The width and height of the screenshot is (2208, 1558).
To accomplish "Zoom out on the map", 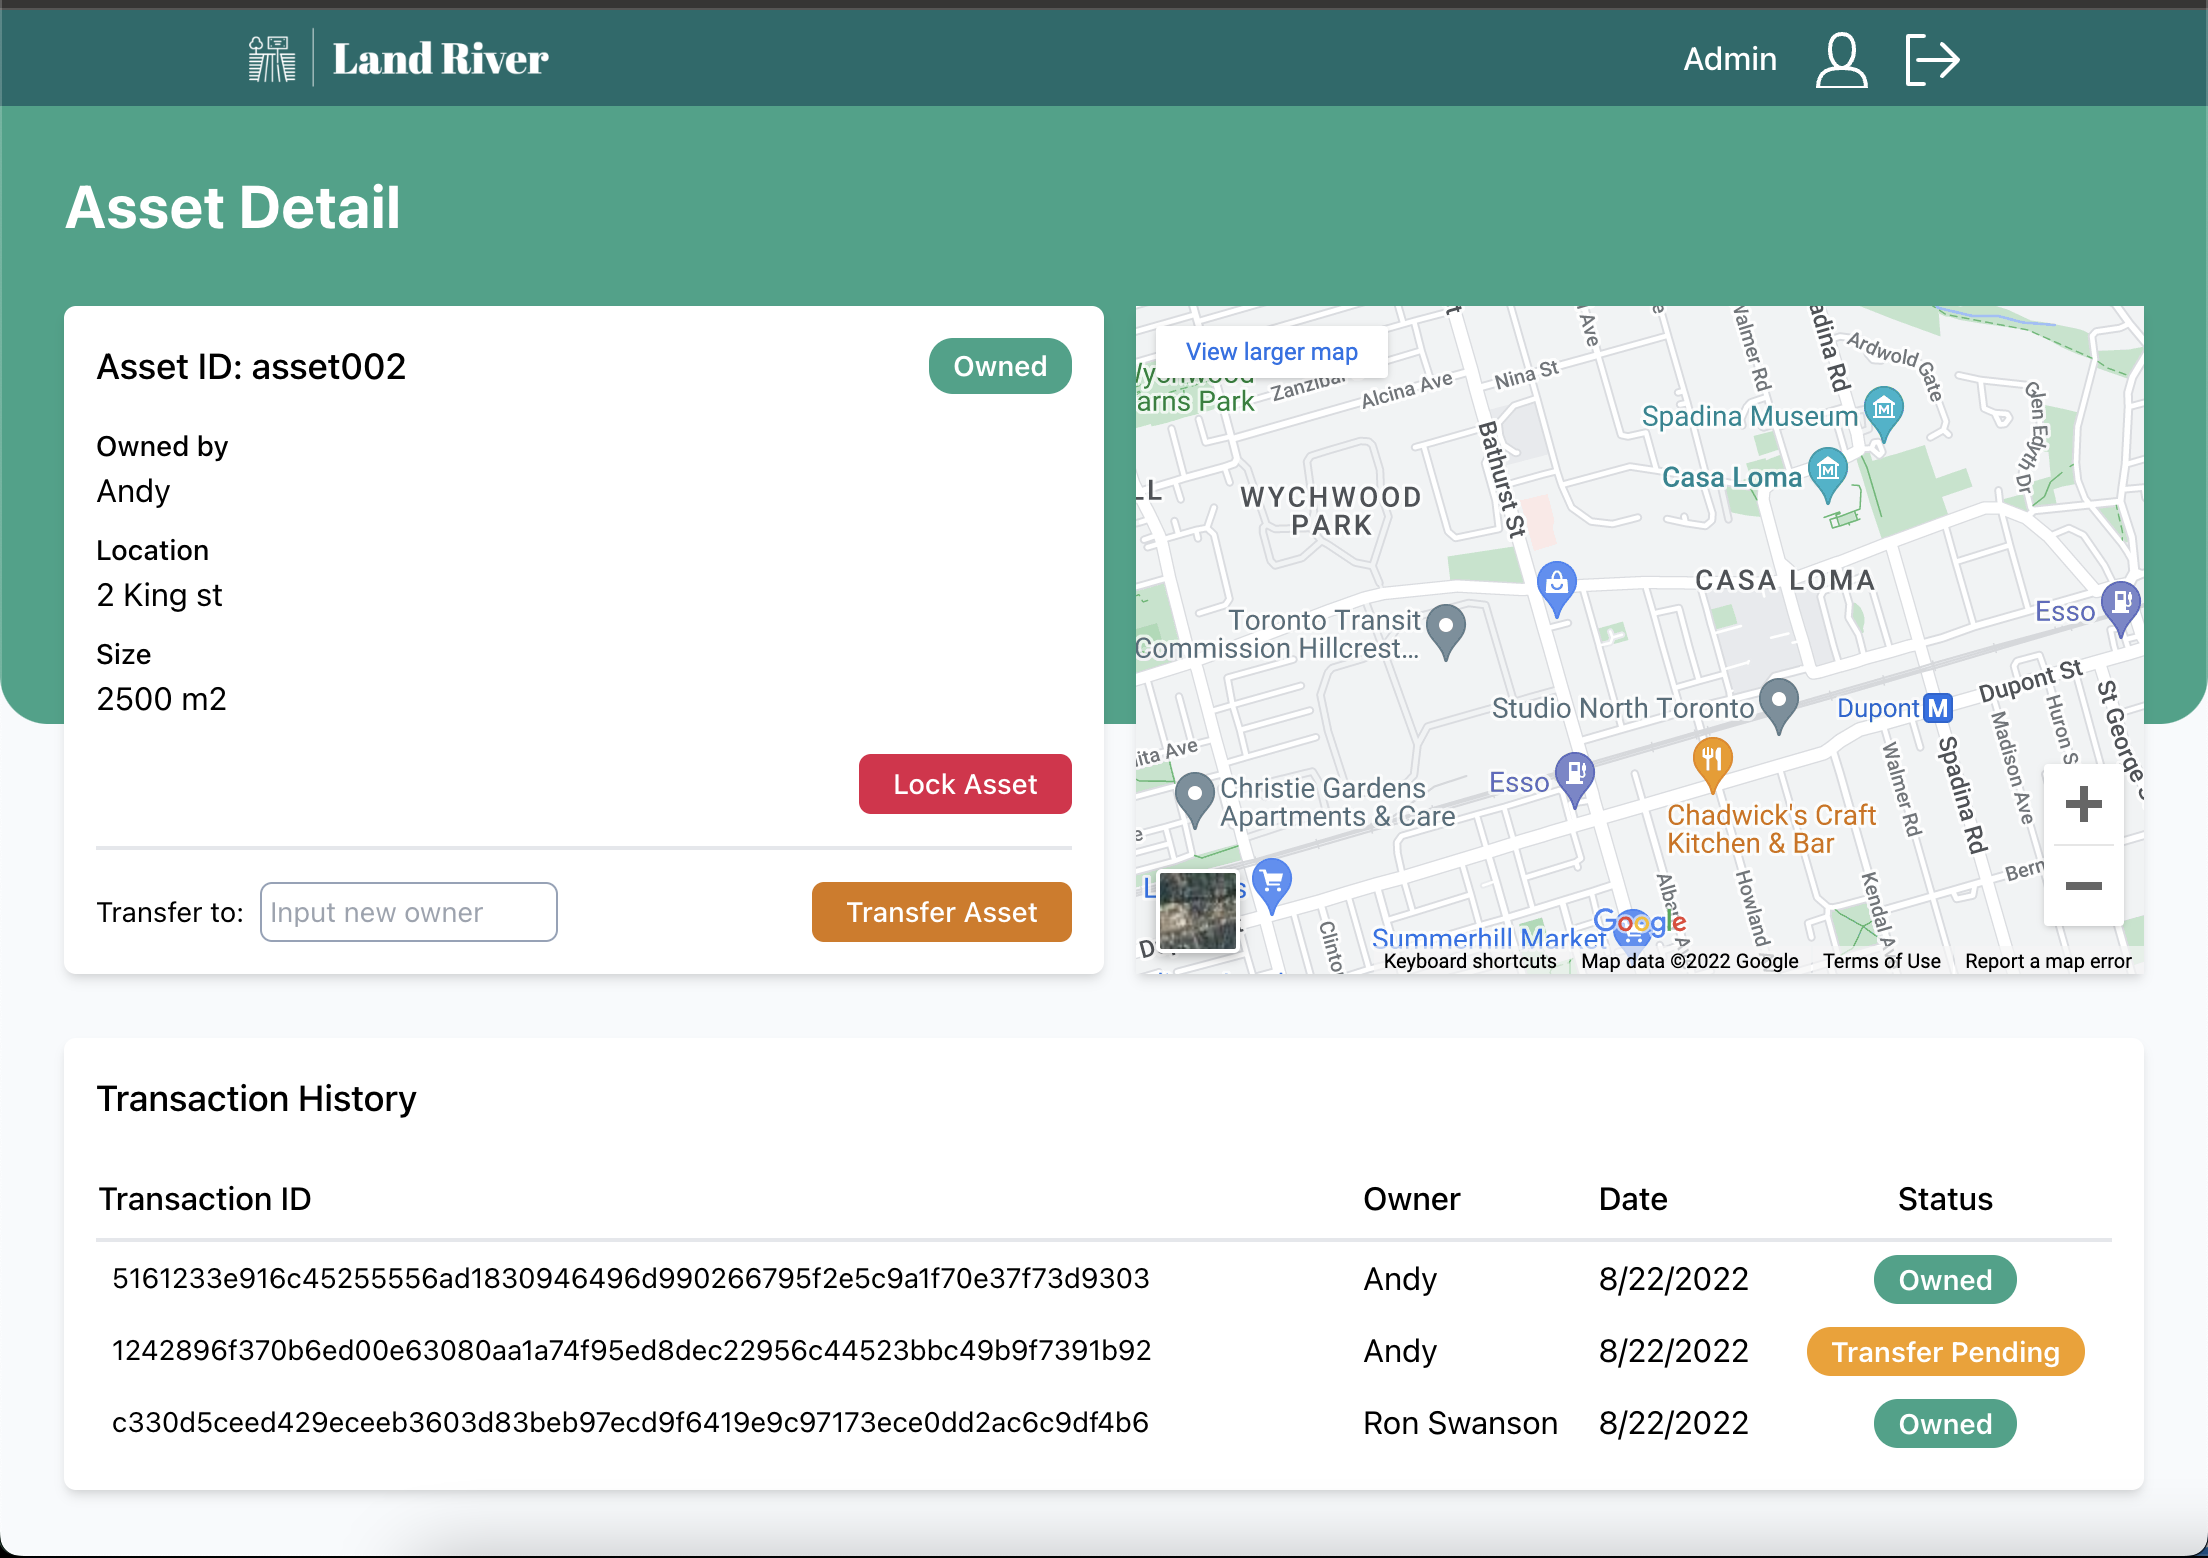I will click(x=2083, y=886).
